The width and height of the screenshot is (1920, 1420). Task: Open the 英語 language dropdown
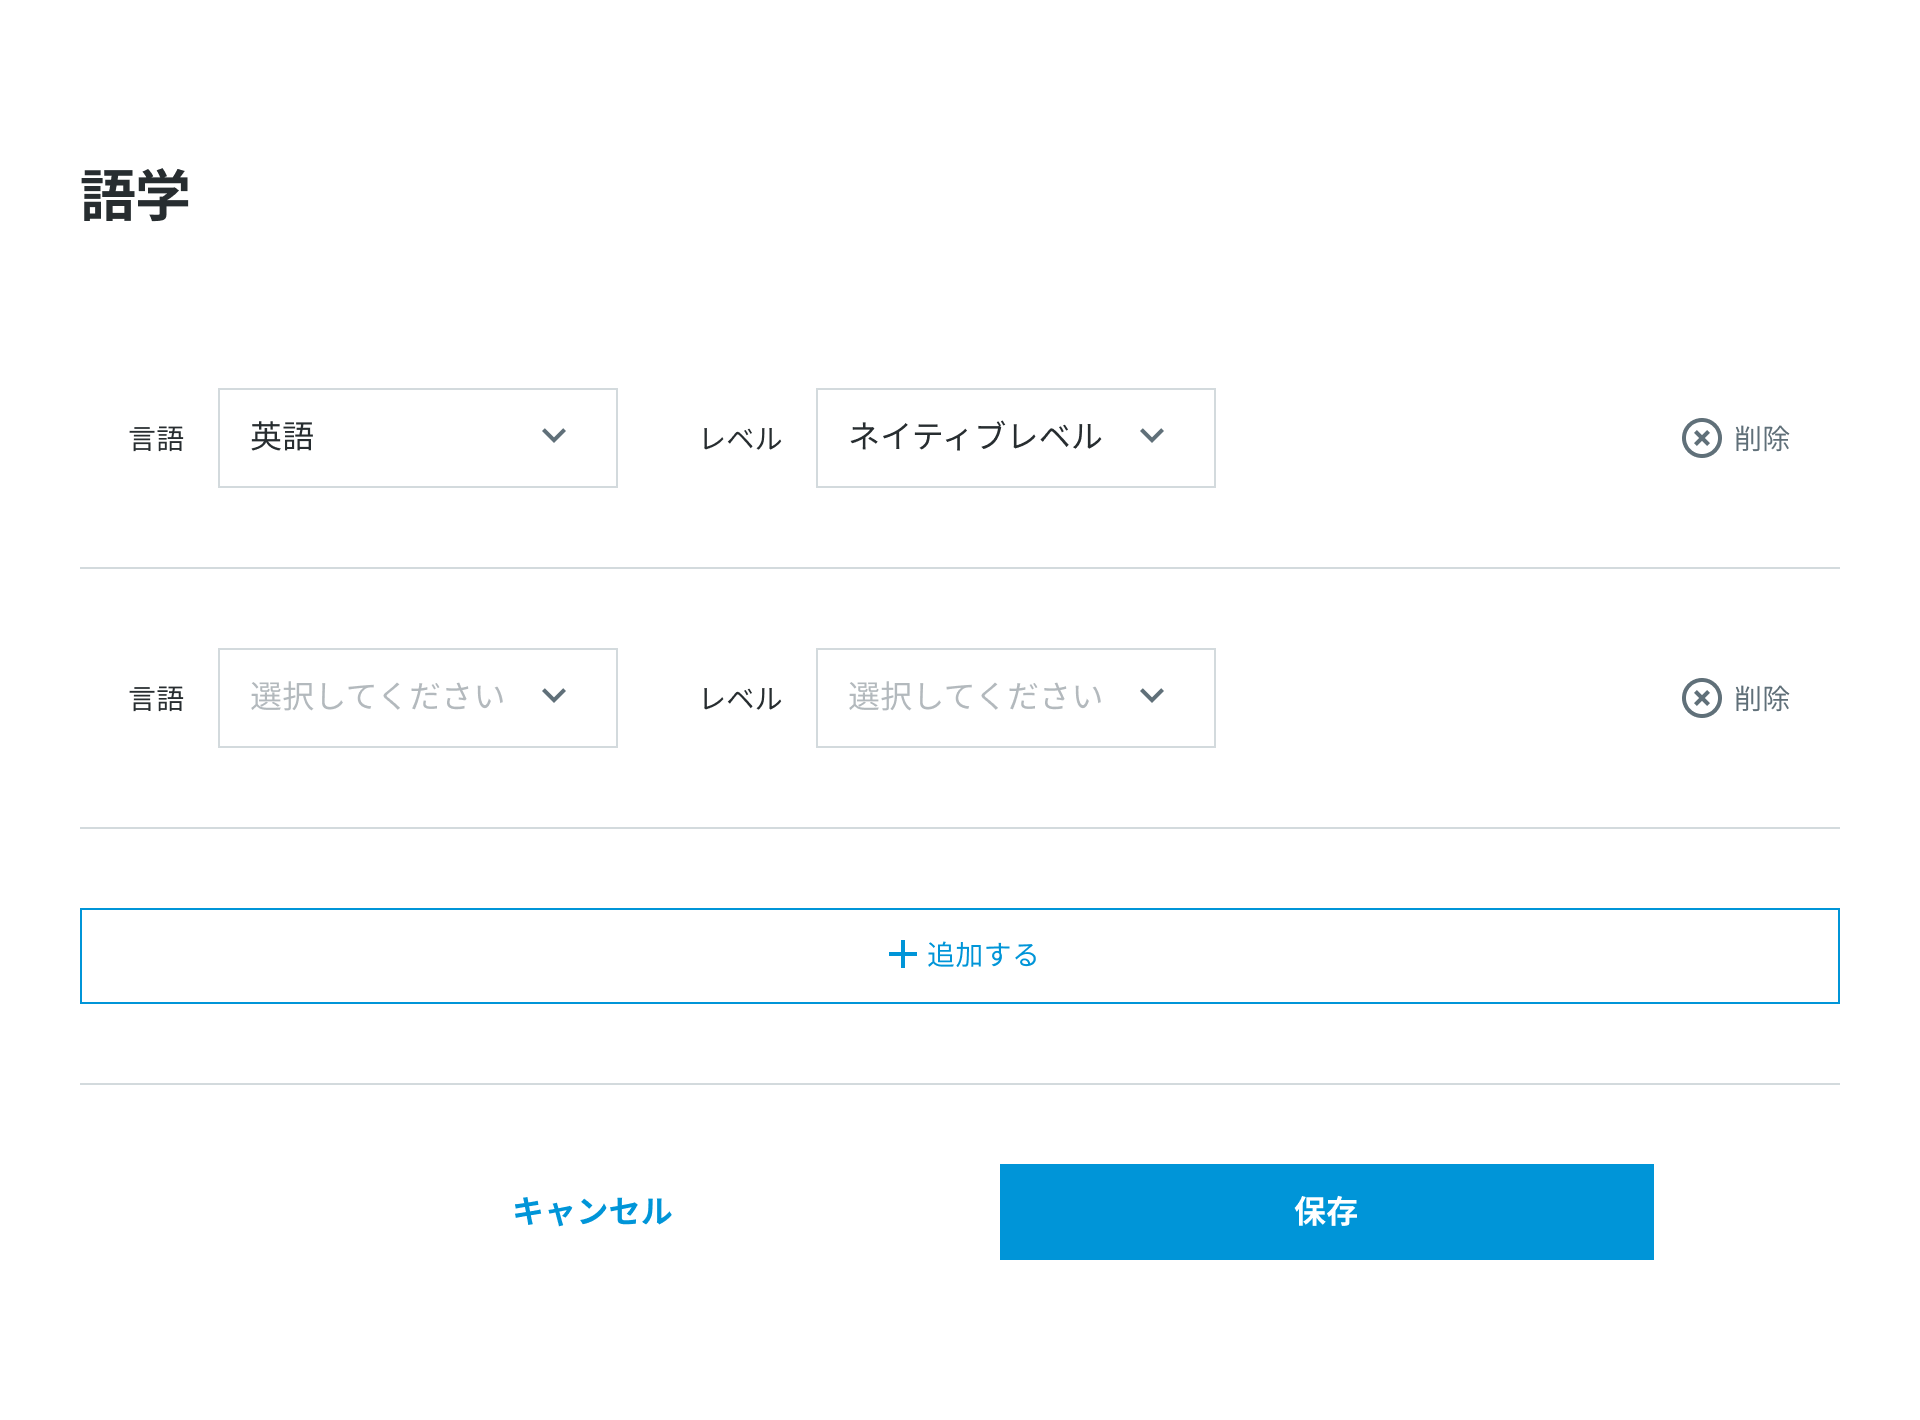pyautogui.click(x=418, y=438)
